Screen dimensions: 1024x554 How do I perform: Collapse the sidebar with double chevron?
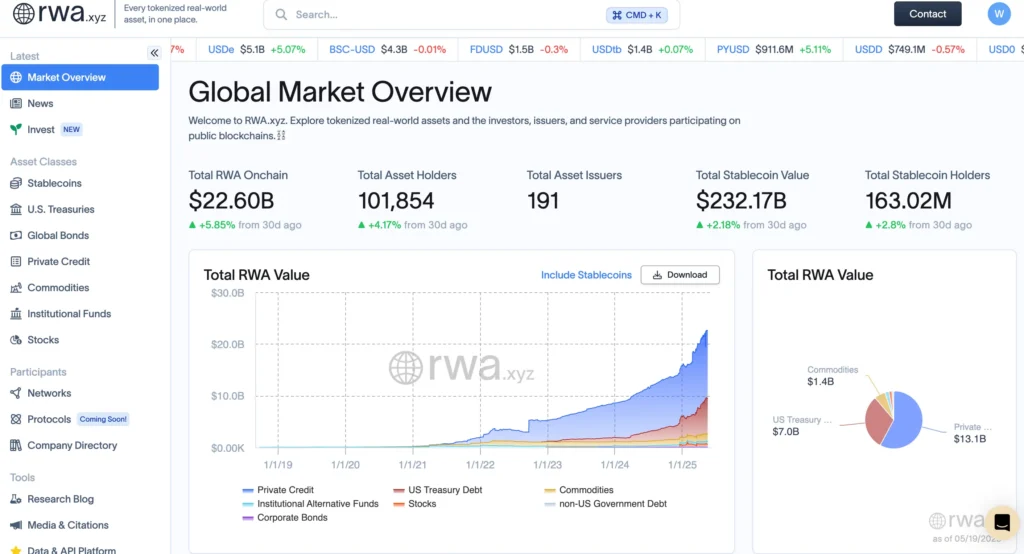pos(154,53)
